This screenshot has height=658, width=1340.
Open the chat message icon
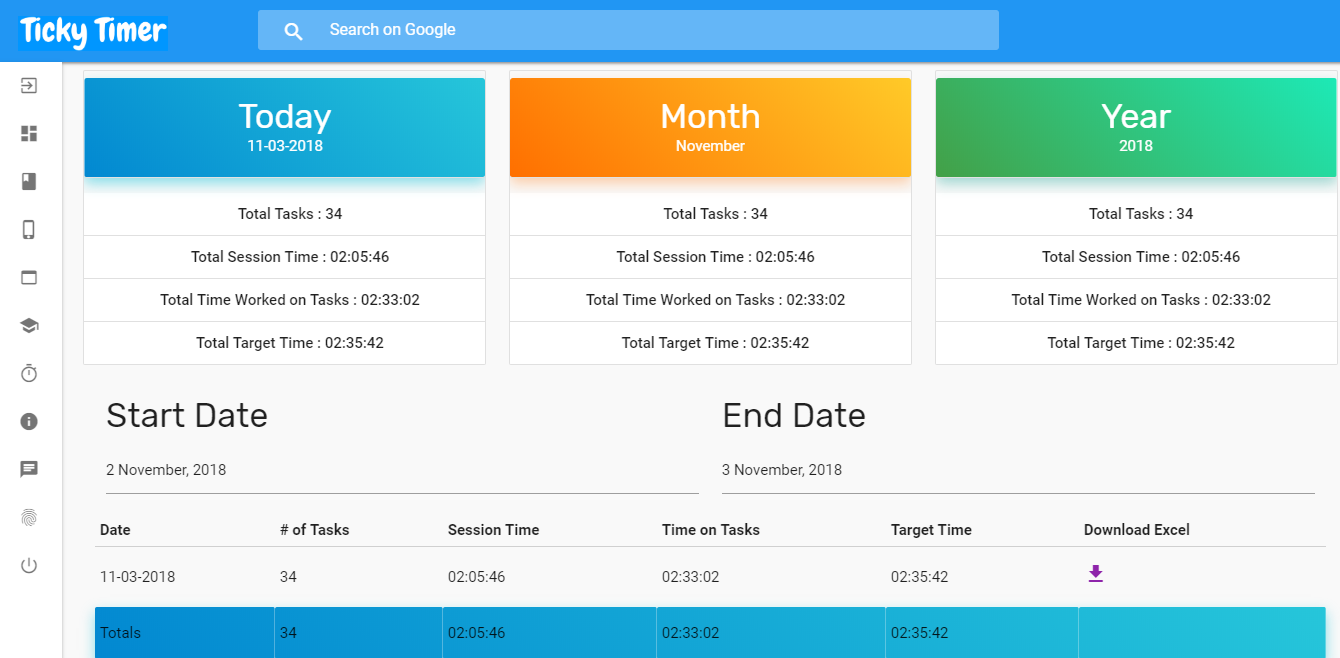point(29,469)
